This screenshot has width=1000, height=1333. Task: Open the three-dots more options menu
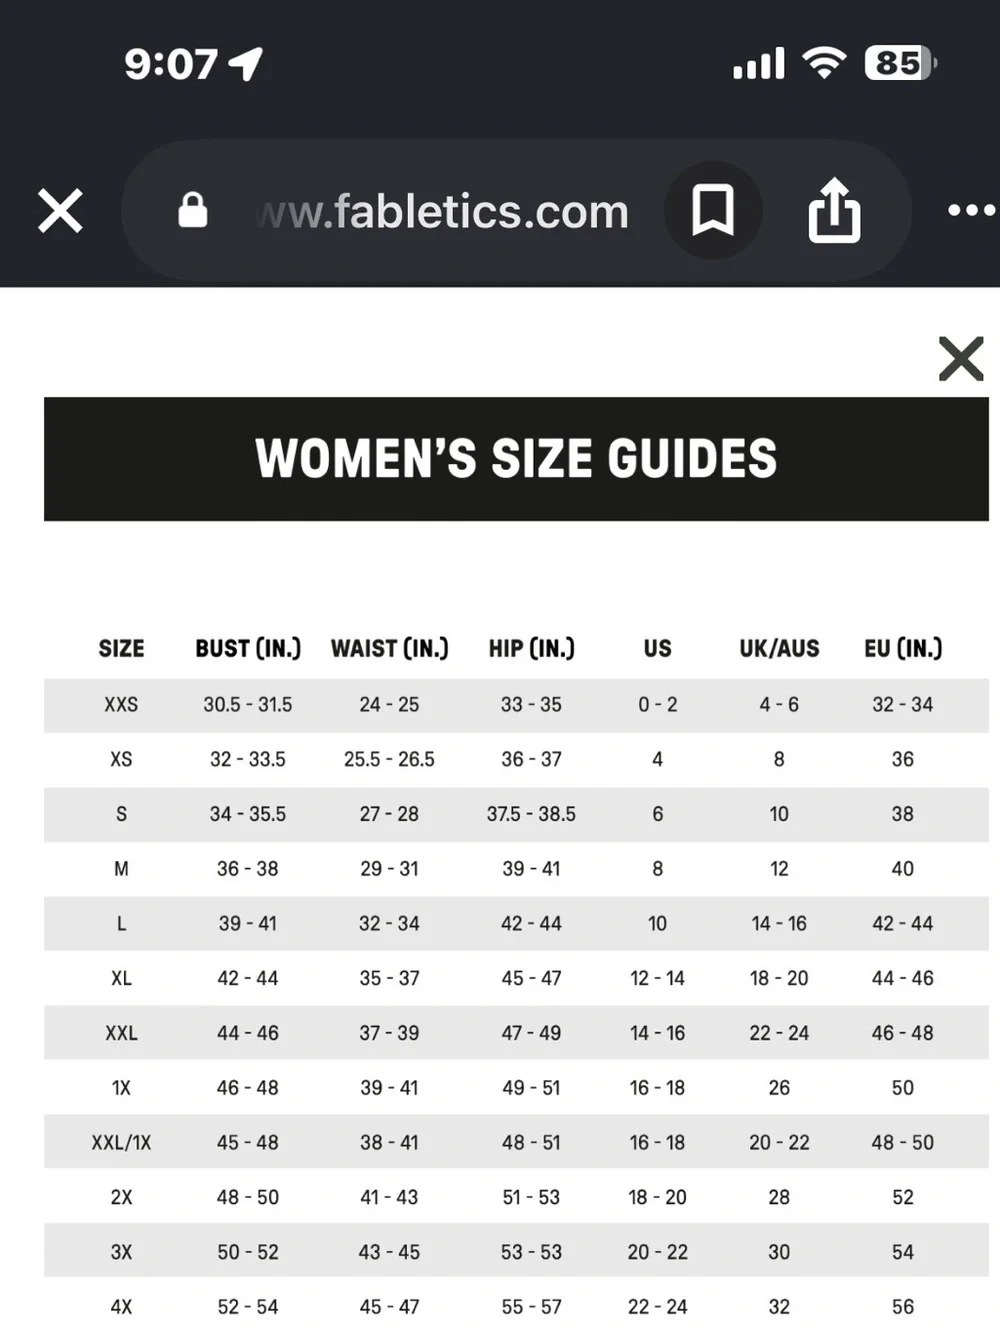971,210
